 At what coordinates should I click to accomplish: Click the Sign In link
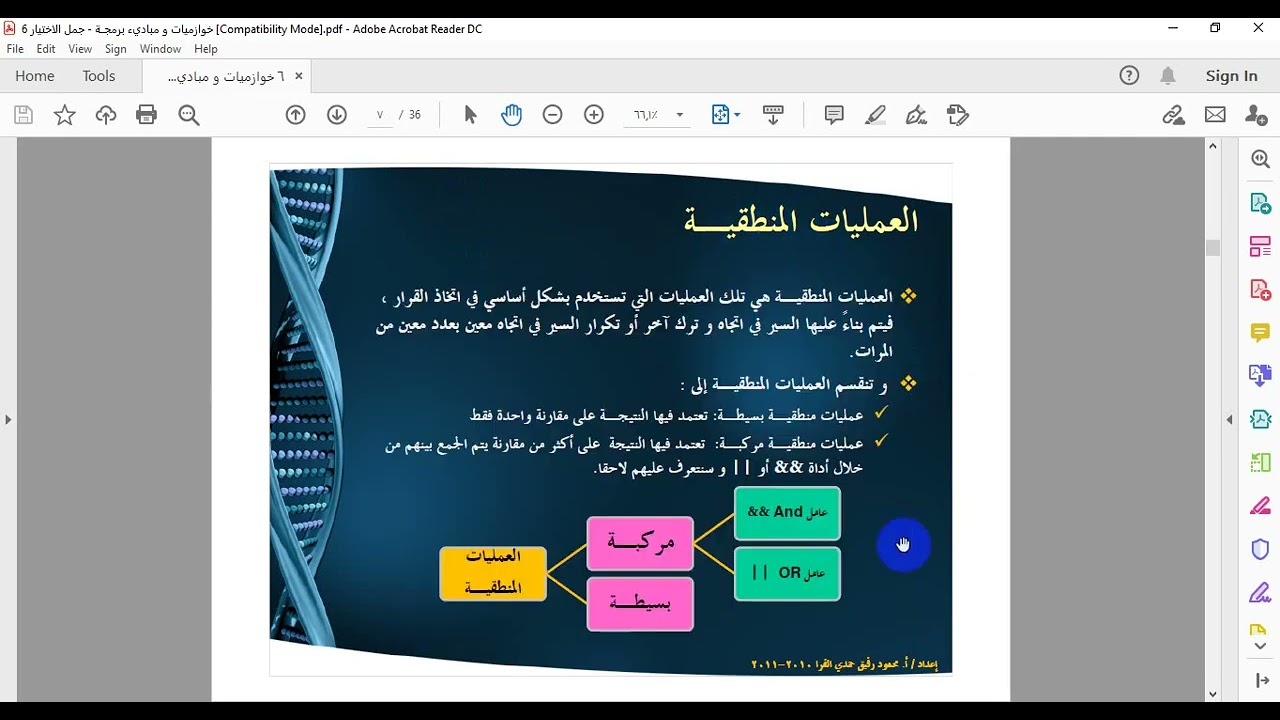1231,76
